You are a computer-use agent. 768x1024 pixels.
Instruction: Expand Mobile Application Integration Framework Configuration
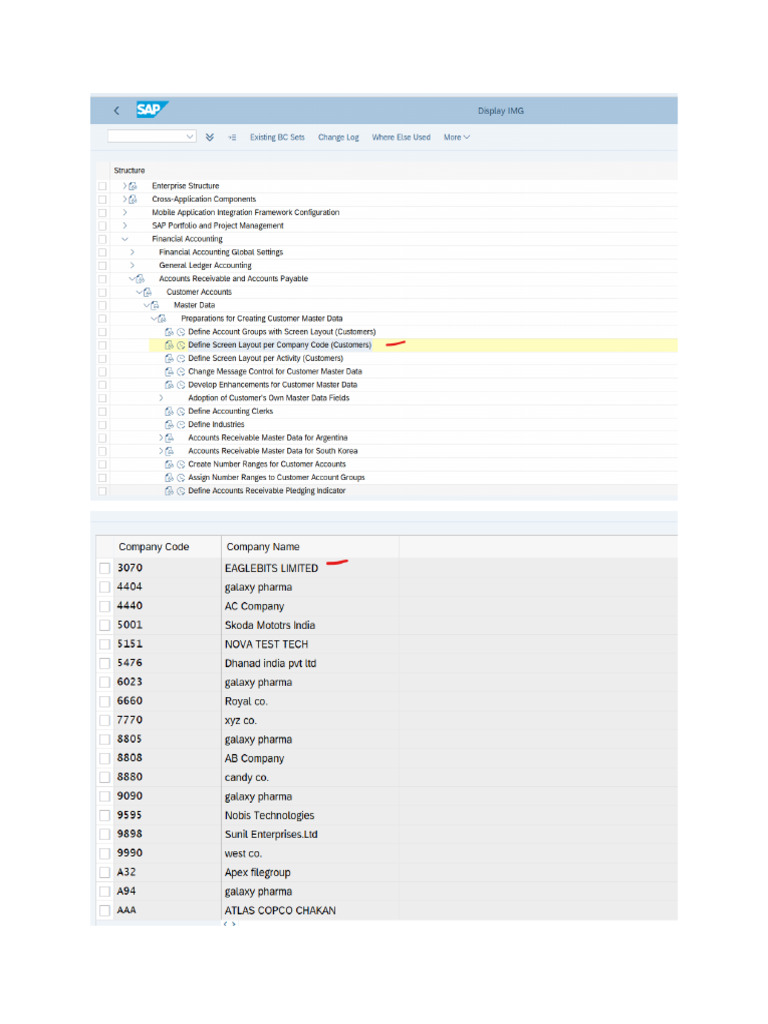tap(125, 212)
